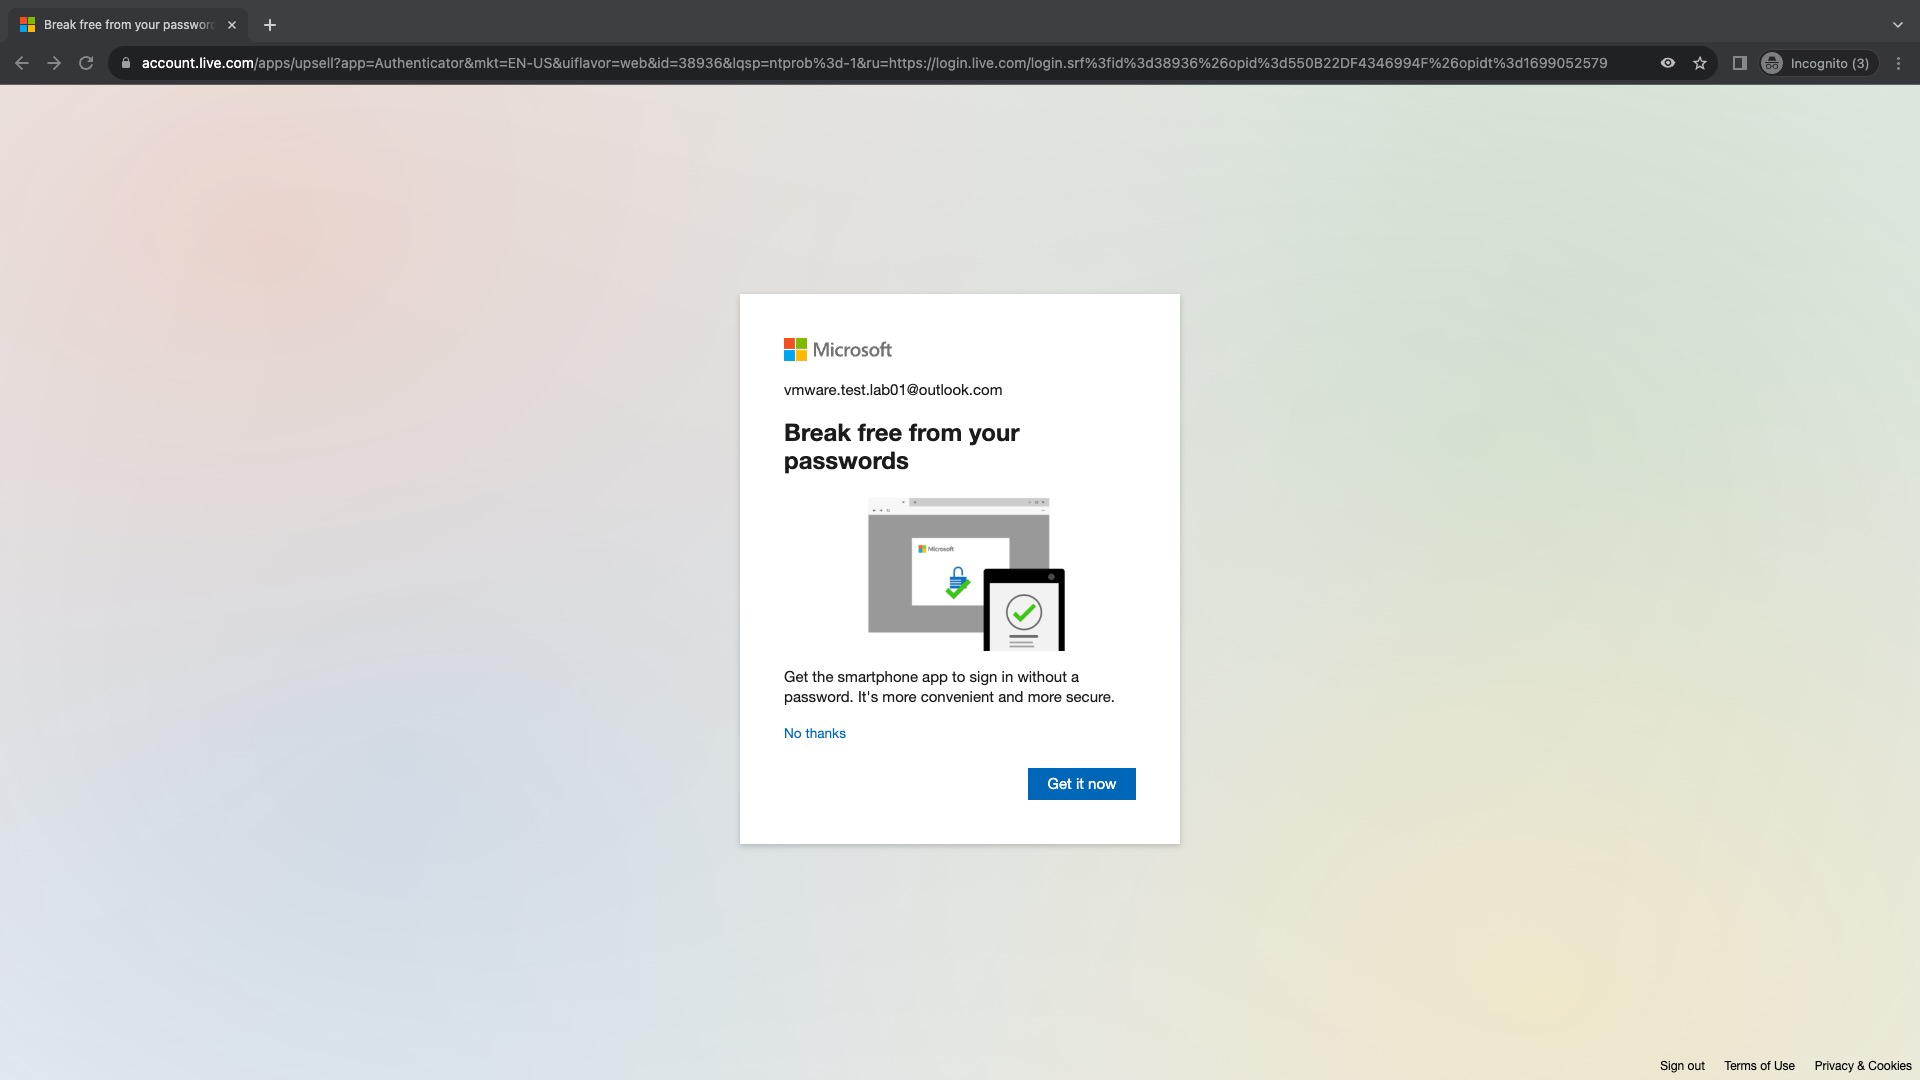This screenshot has width=1920, height=1080.
Task: Bookmark this page with the star icon
Action: point(1700,62)
